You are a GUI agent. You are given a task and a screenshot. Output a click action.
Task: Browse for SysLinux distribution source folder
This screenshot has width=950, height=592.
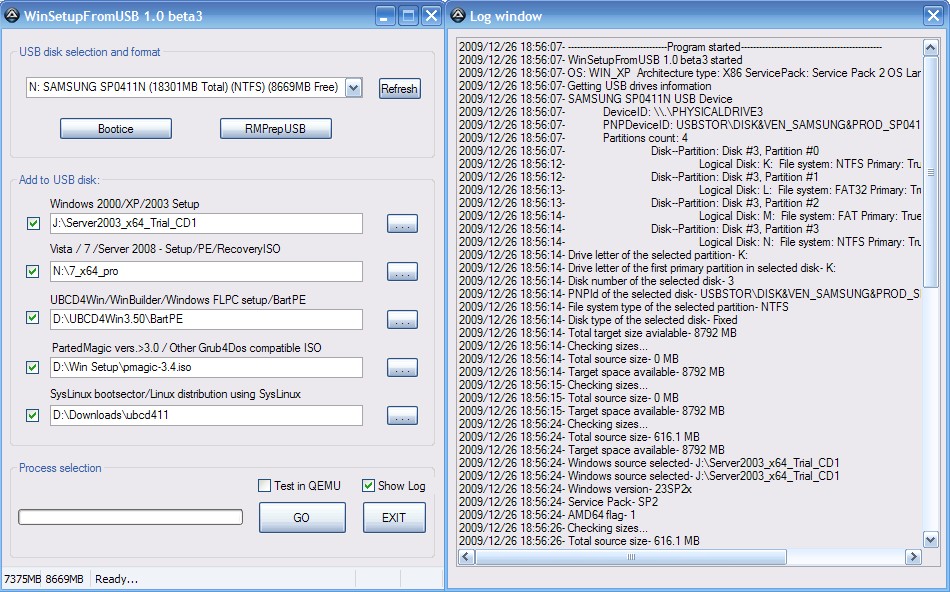pos(402,415)
